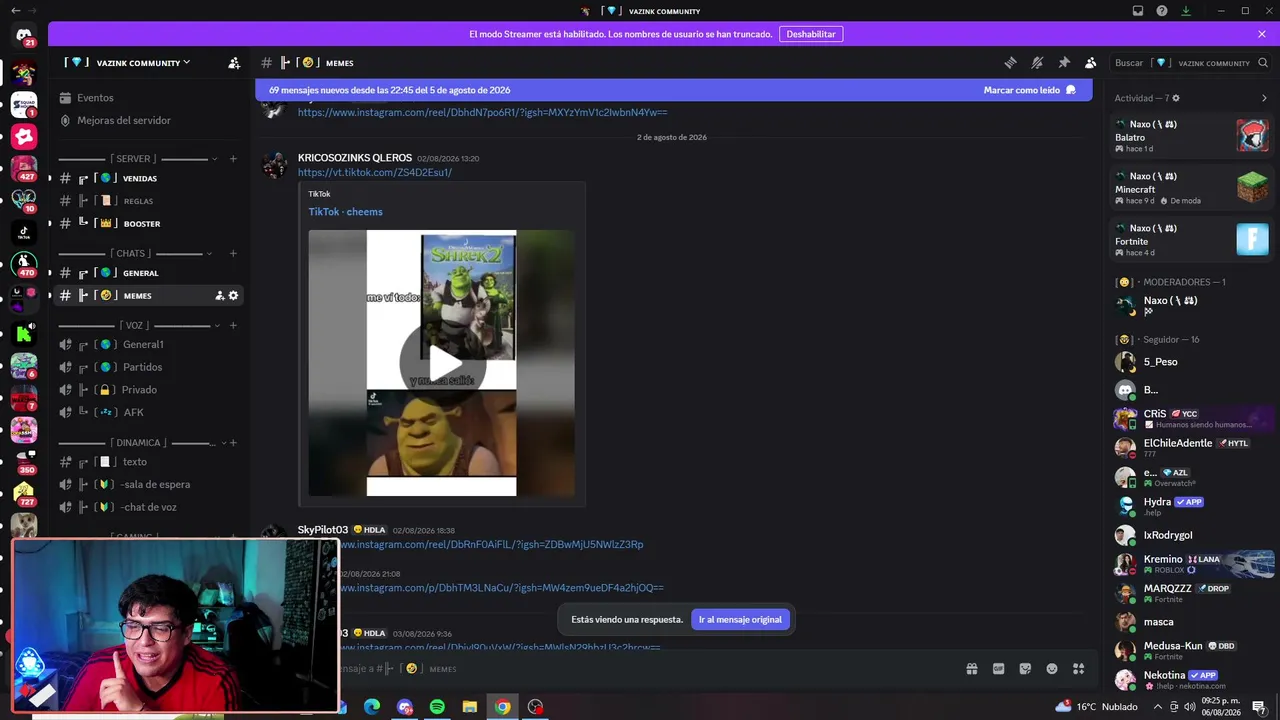Click Marcar como leído button
Viewport: 1280px width, 720px height.
click(x=1029, y=90)
